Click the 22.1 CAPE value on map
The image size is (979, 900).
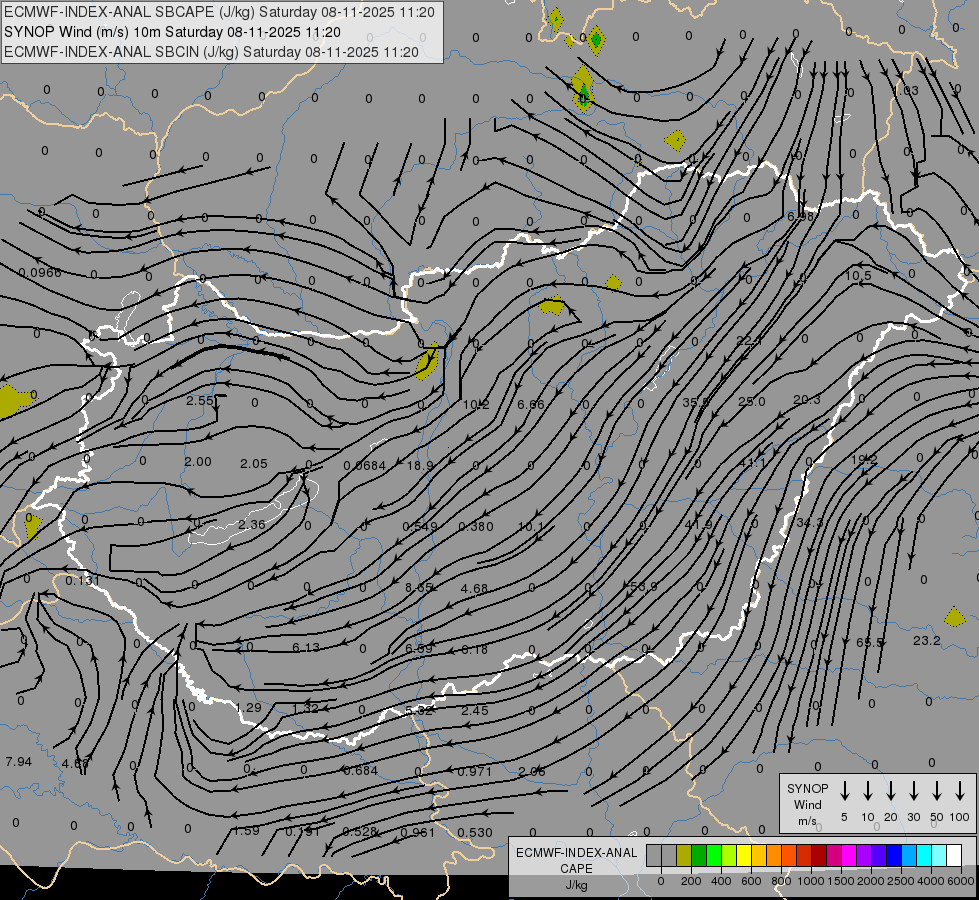pyautogui.click(x=749, y=341)
